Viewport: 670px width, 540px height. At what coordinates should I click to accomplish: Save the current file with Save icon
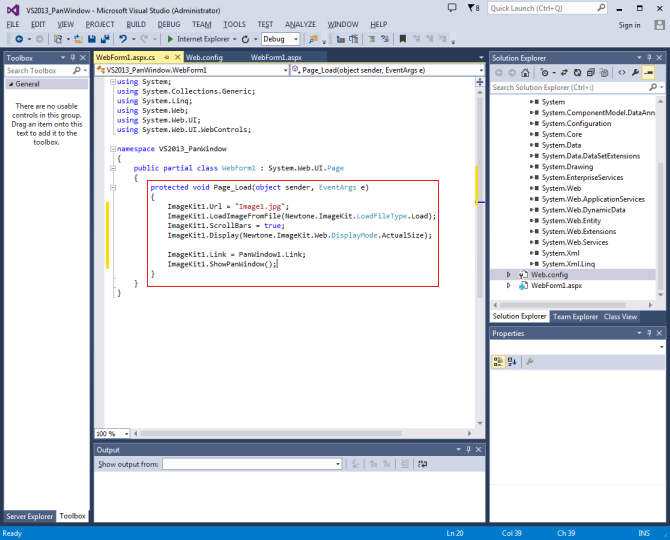(x=91, y=39)
